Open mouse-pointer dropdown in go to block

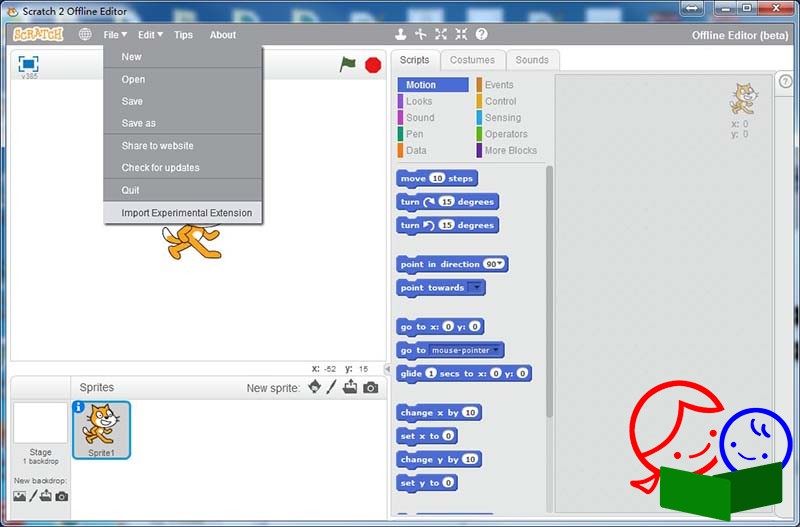[x=495, y=350]
